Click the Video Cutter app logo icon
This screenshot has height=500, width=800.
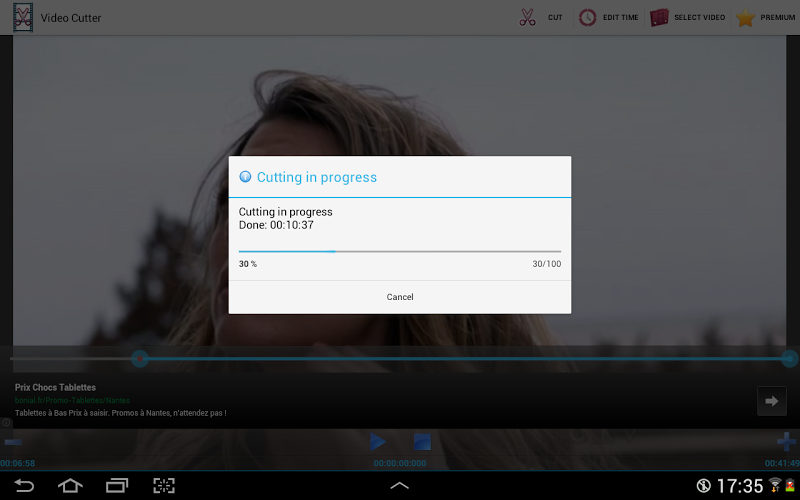pyautogui.click(x=23, y=17)
